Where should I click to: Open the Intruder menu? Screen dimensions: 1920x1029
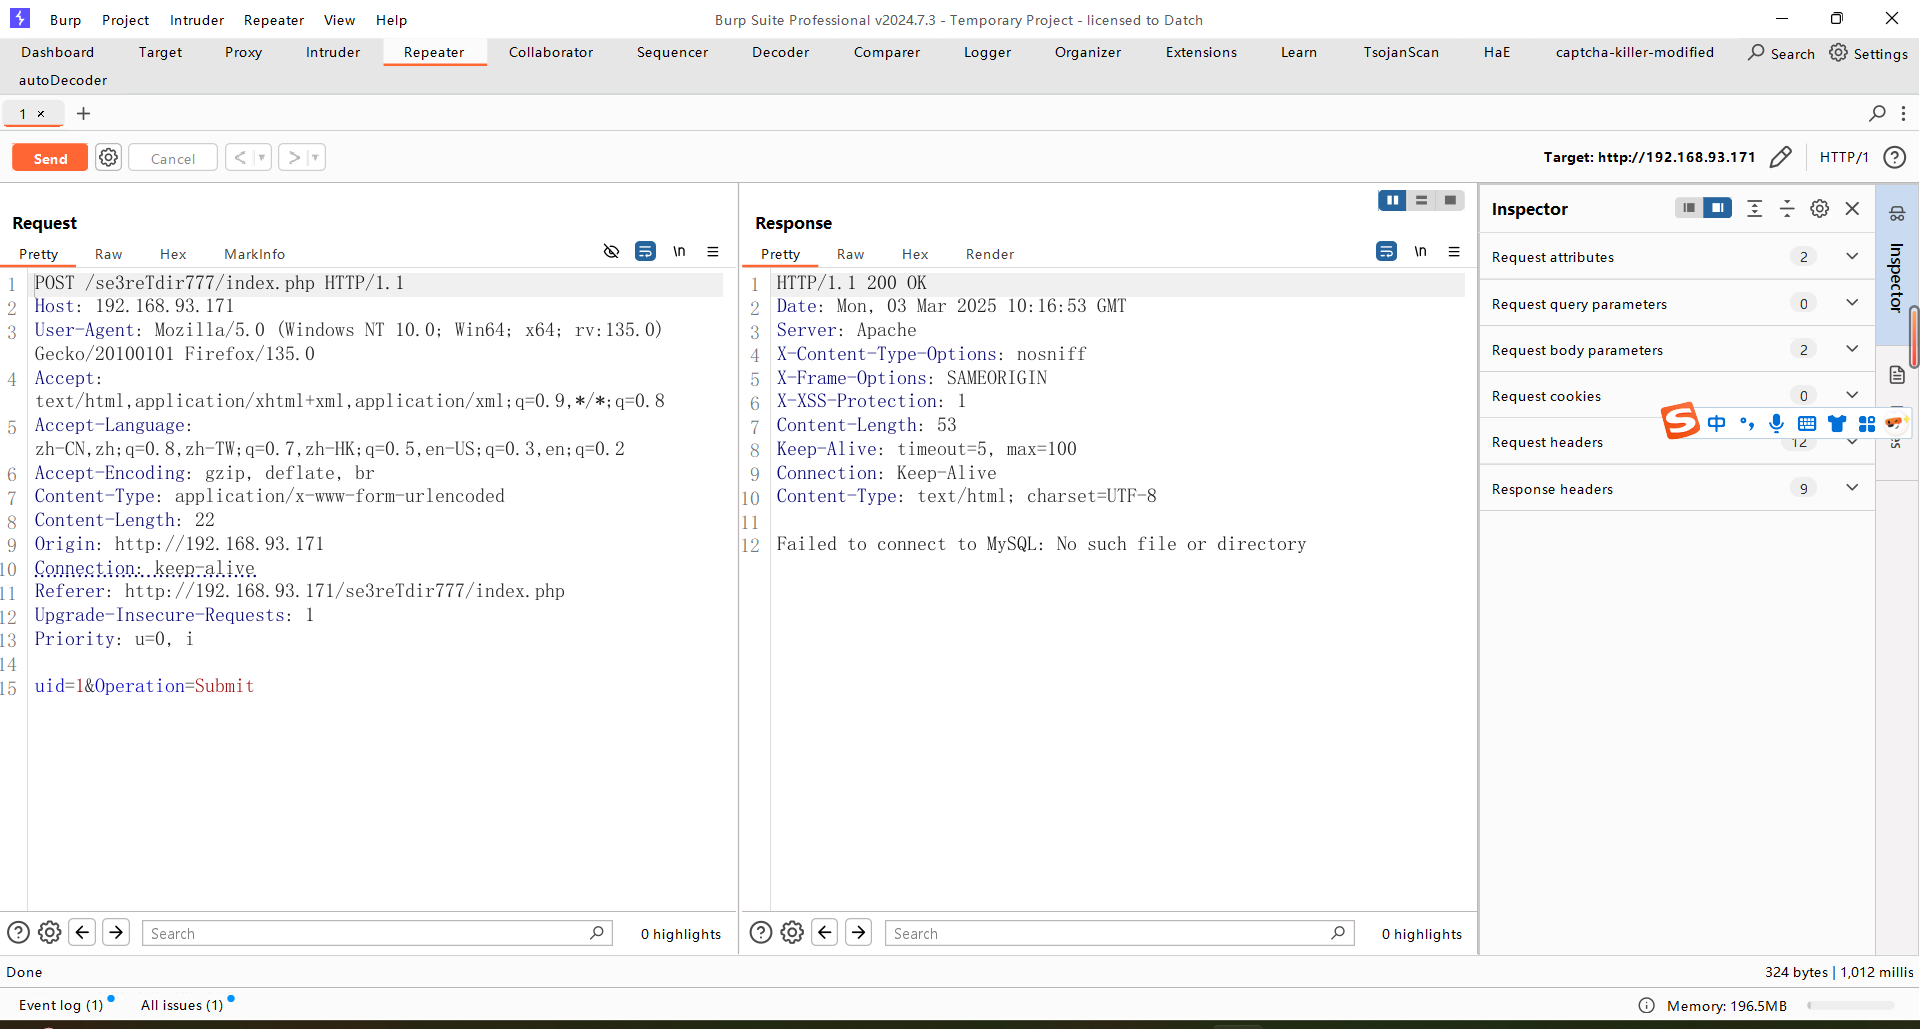tap(196, 20)
